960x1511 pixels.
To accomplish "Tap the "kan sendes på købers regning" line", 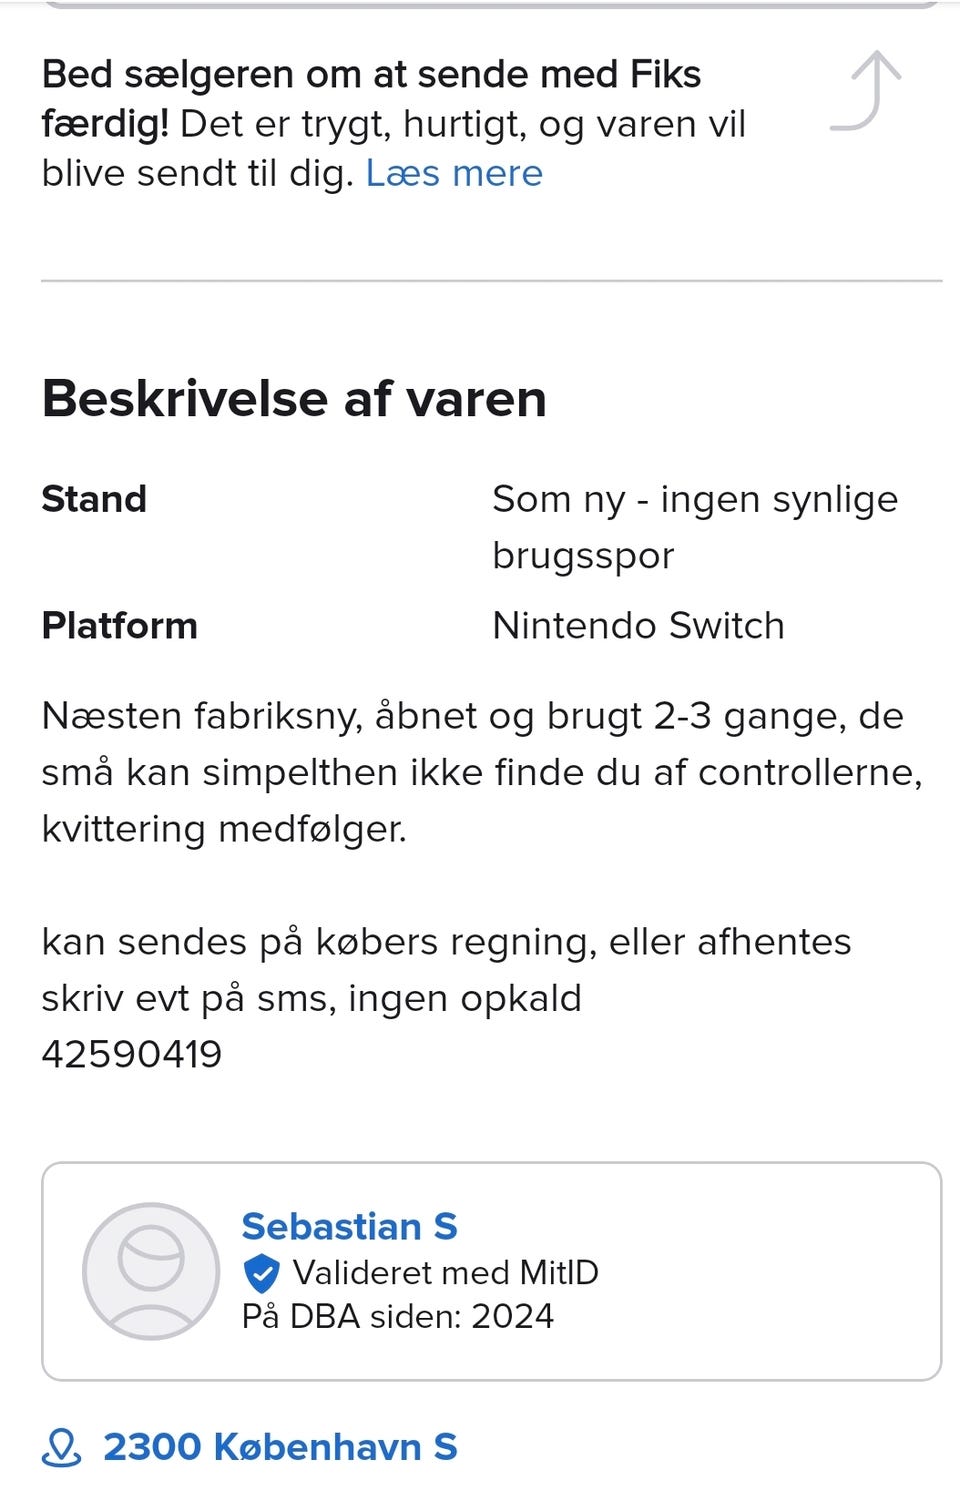I will 446,942.
